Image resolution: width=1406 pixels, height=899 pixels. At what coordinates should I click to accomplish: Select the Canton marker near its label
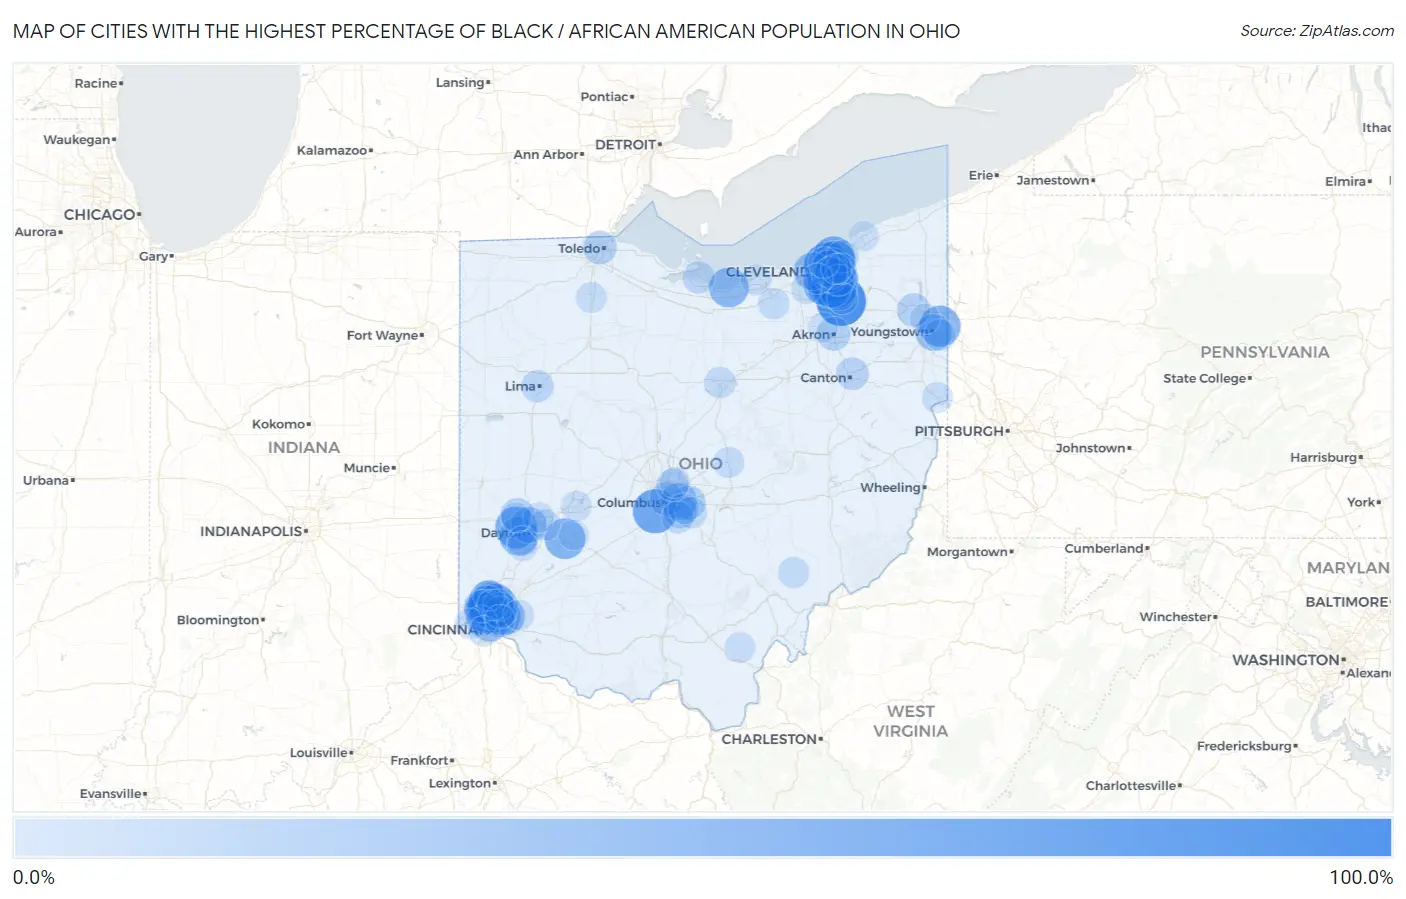855,372
